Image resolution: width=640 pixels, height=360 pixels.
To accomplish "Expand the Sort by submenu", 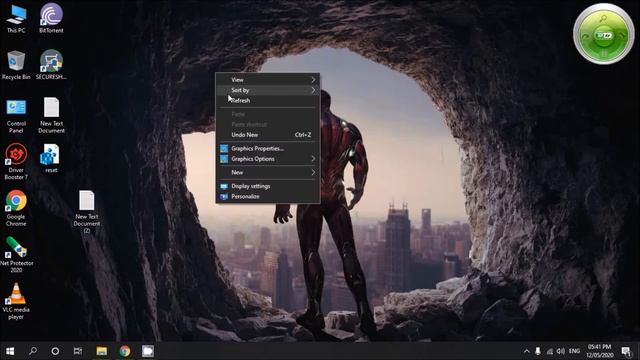I will (268, 90).
